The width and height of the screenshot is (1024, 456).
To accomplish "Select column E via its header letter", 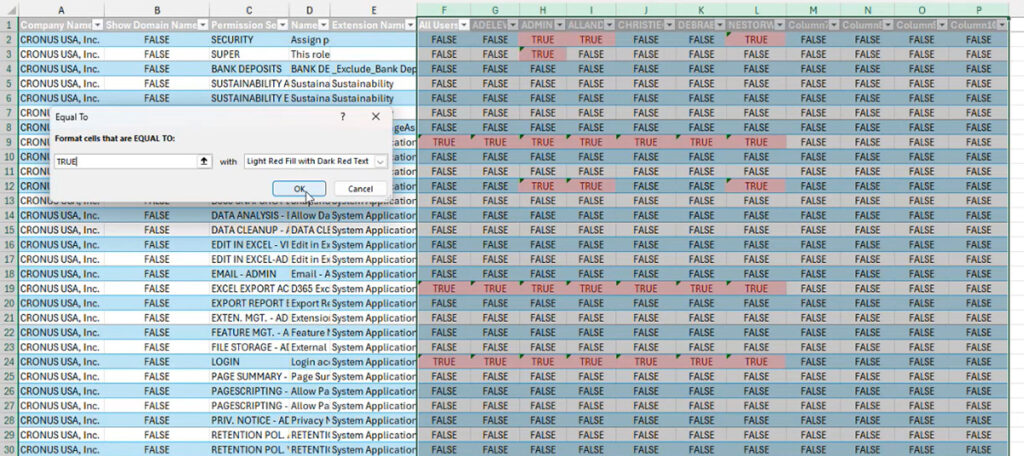I will coord(374,10).
